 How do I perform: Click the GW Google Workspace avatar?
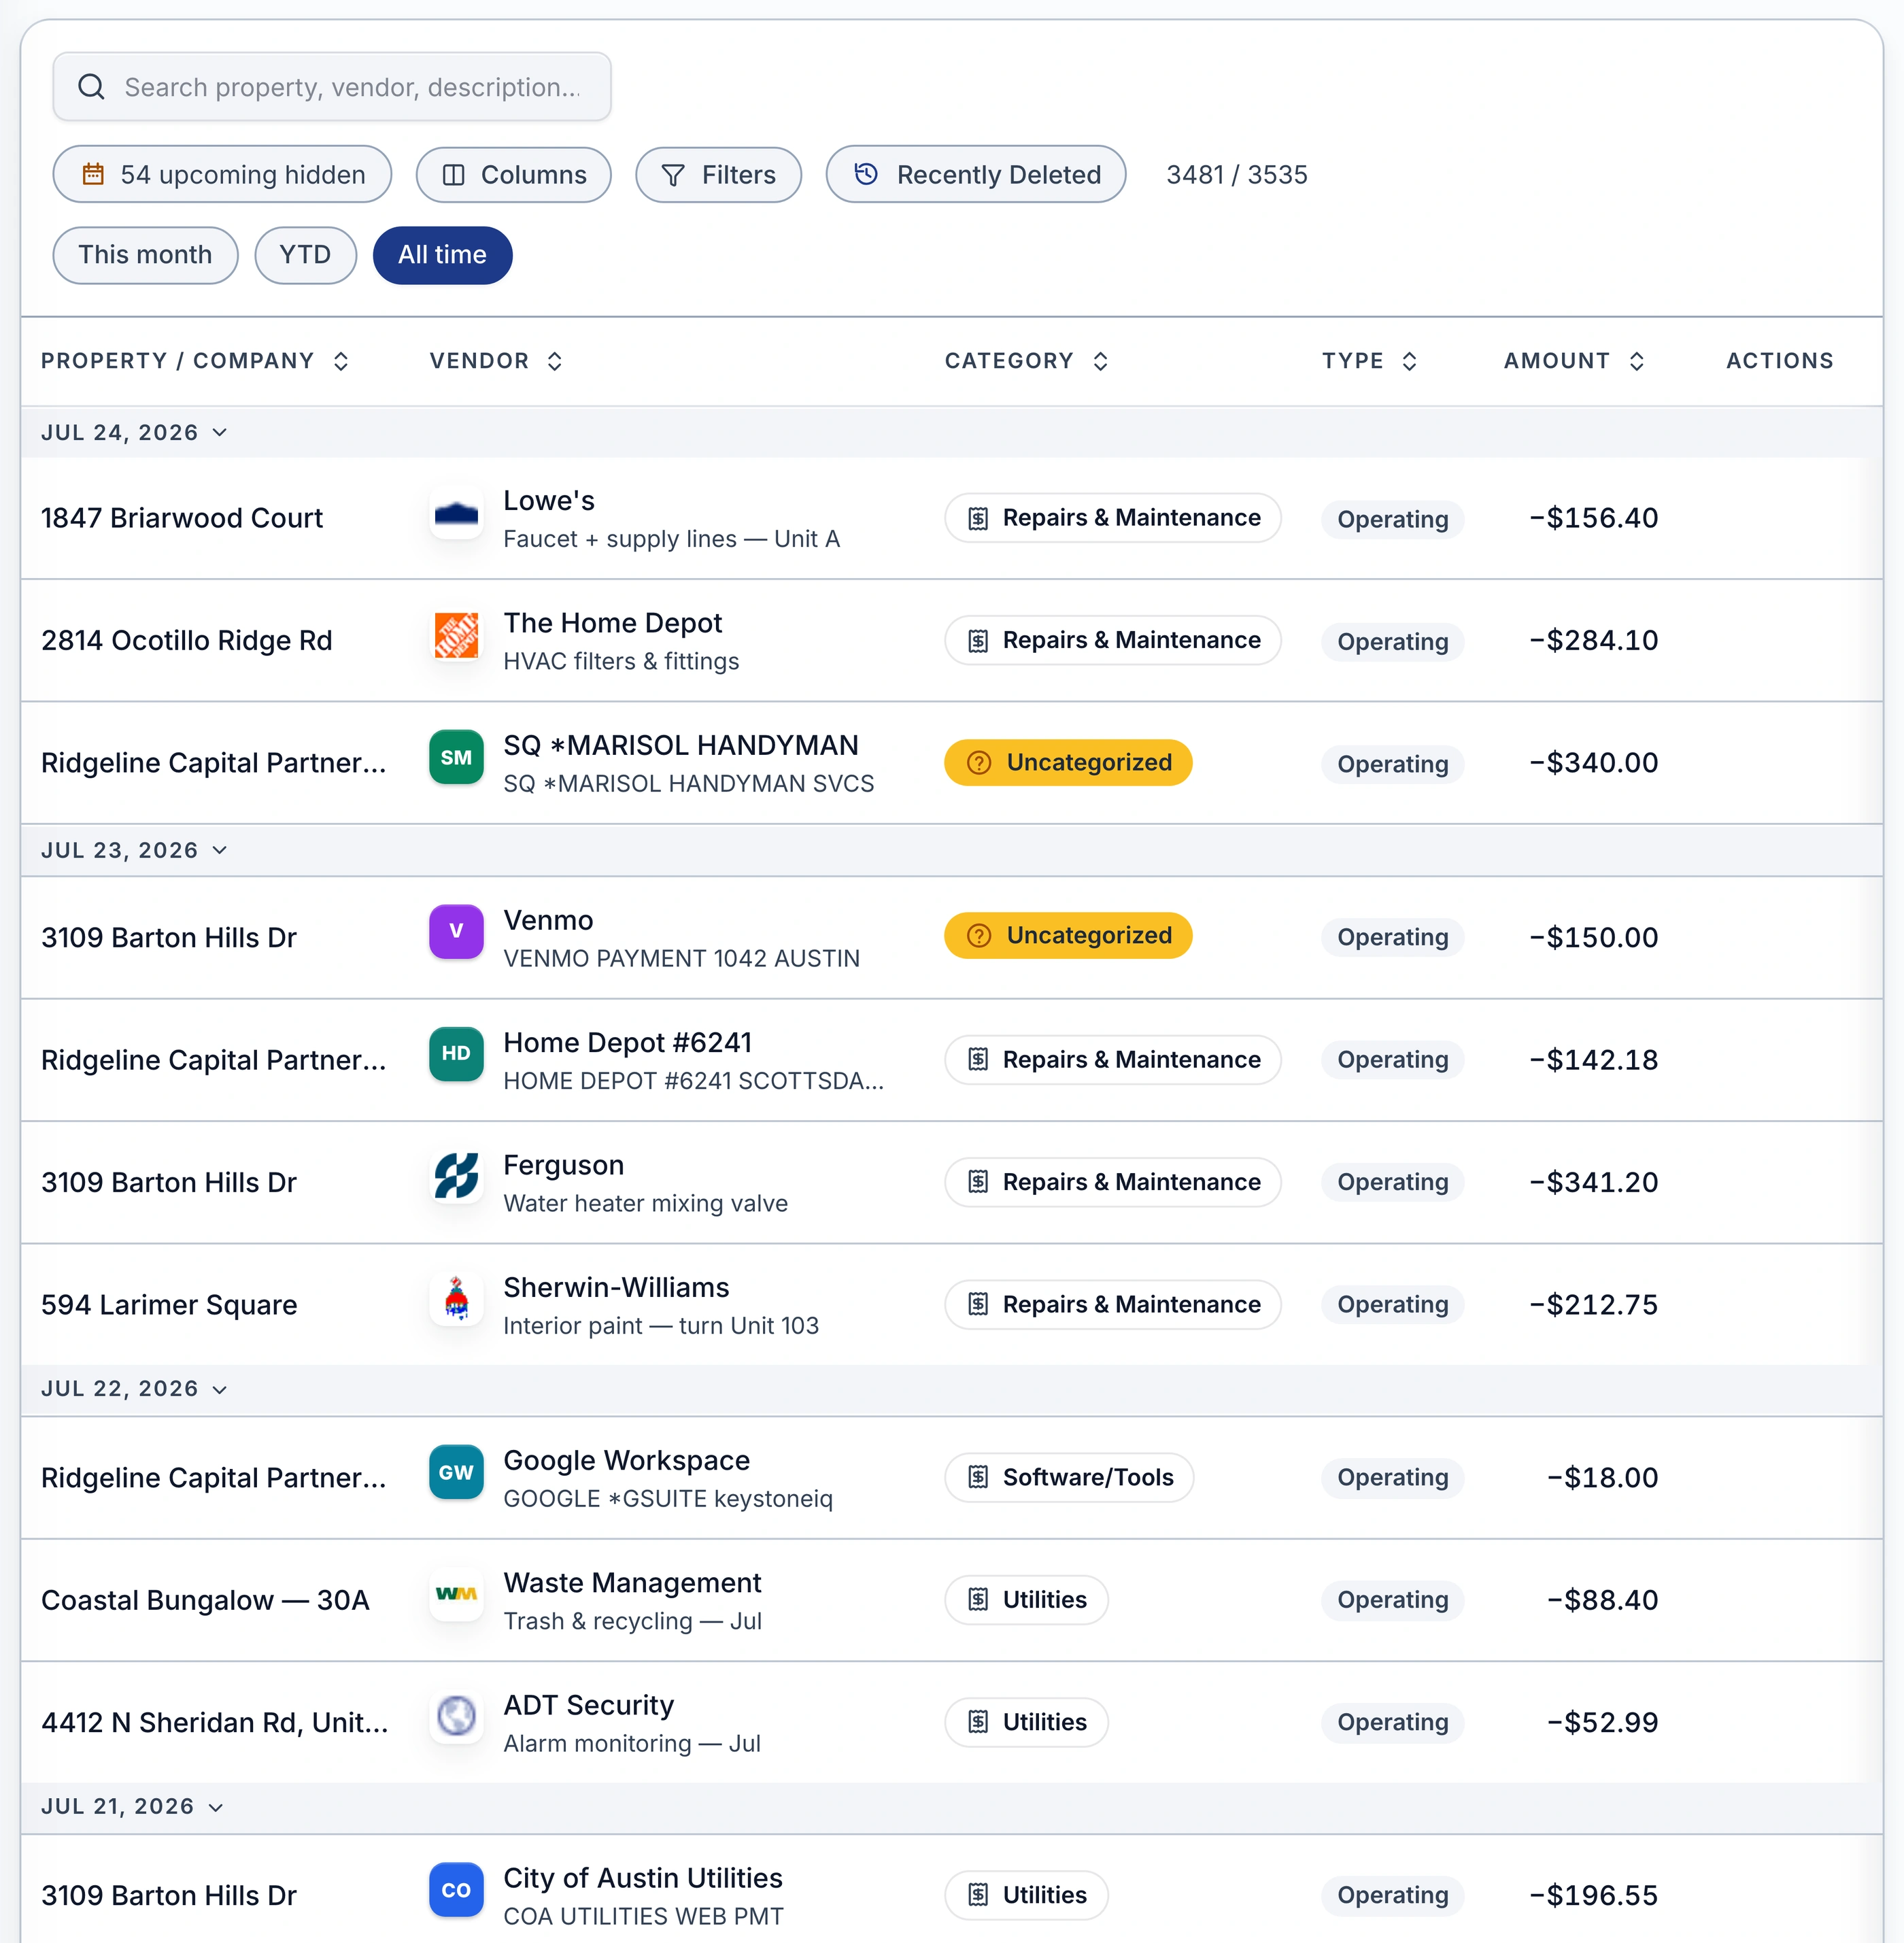[x=456, y=1472]
